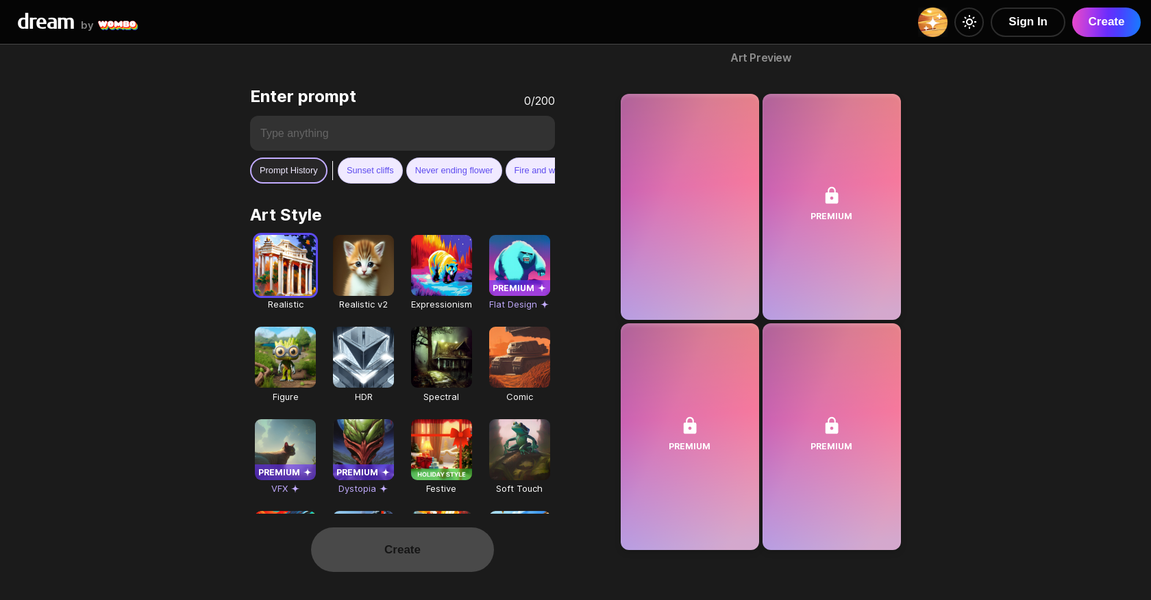
Task: Click lock icon on bottom-left premium preview
Action: pos(689,426)
